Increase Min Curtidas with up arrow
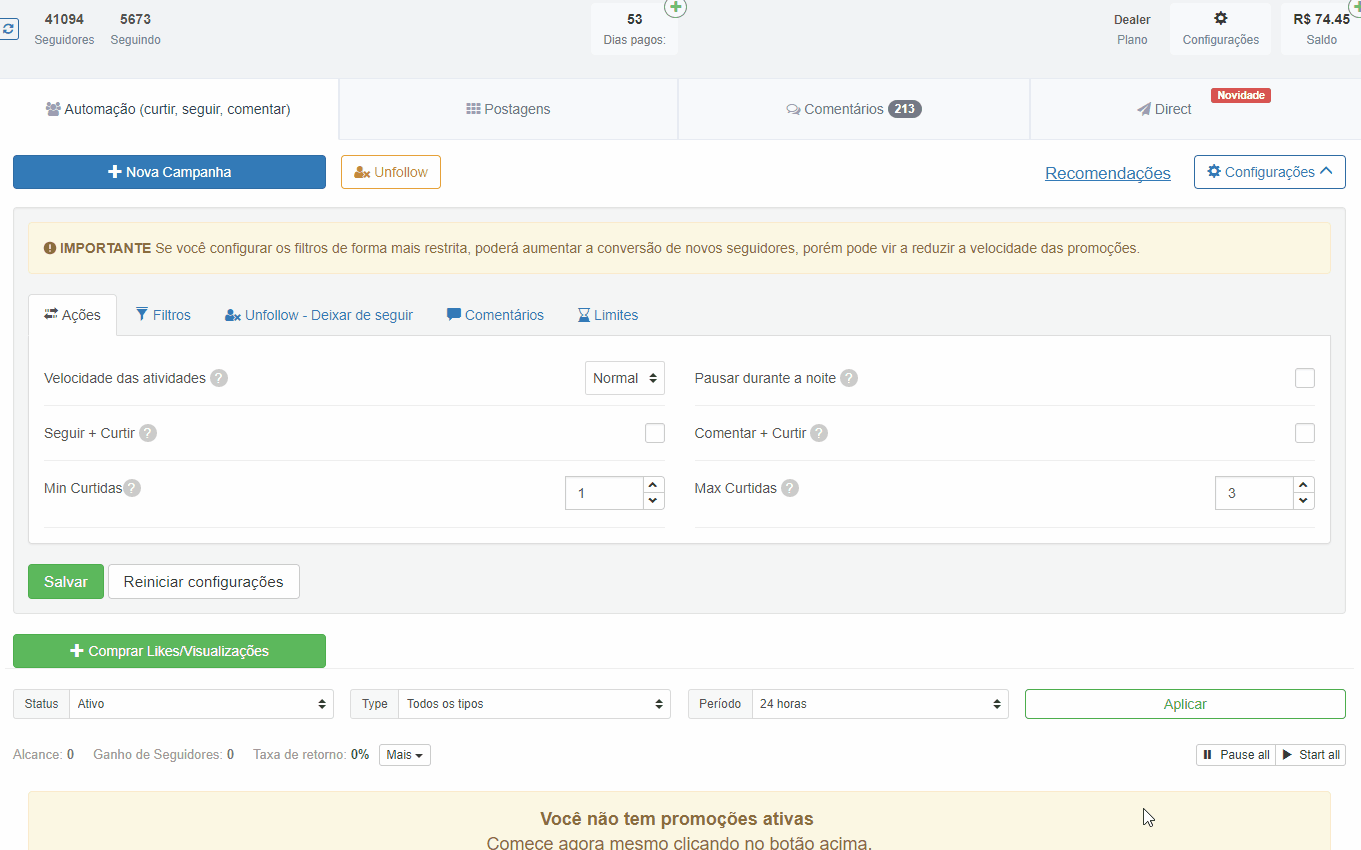1361x850 pixels. click(653, 485)
